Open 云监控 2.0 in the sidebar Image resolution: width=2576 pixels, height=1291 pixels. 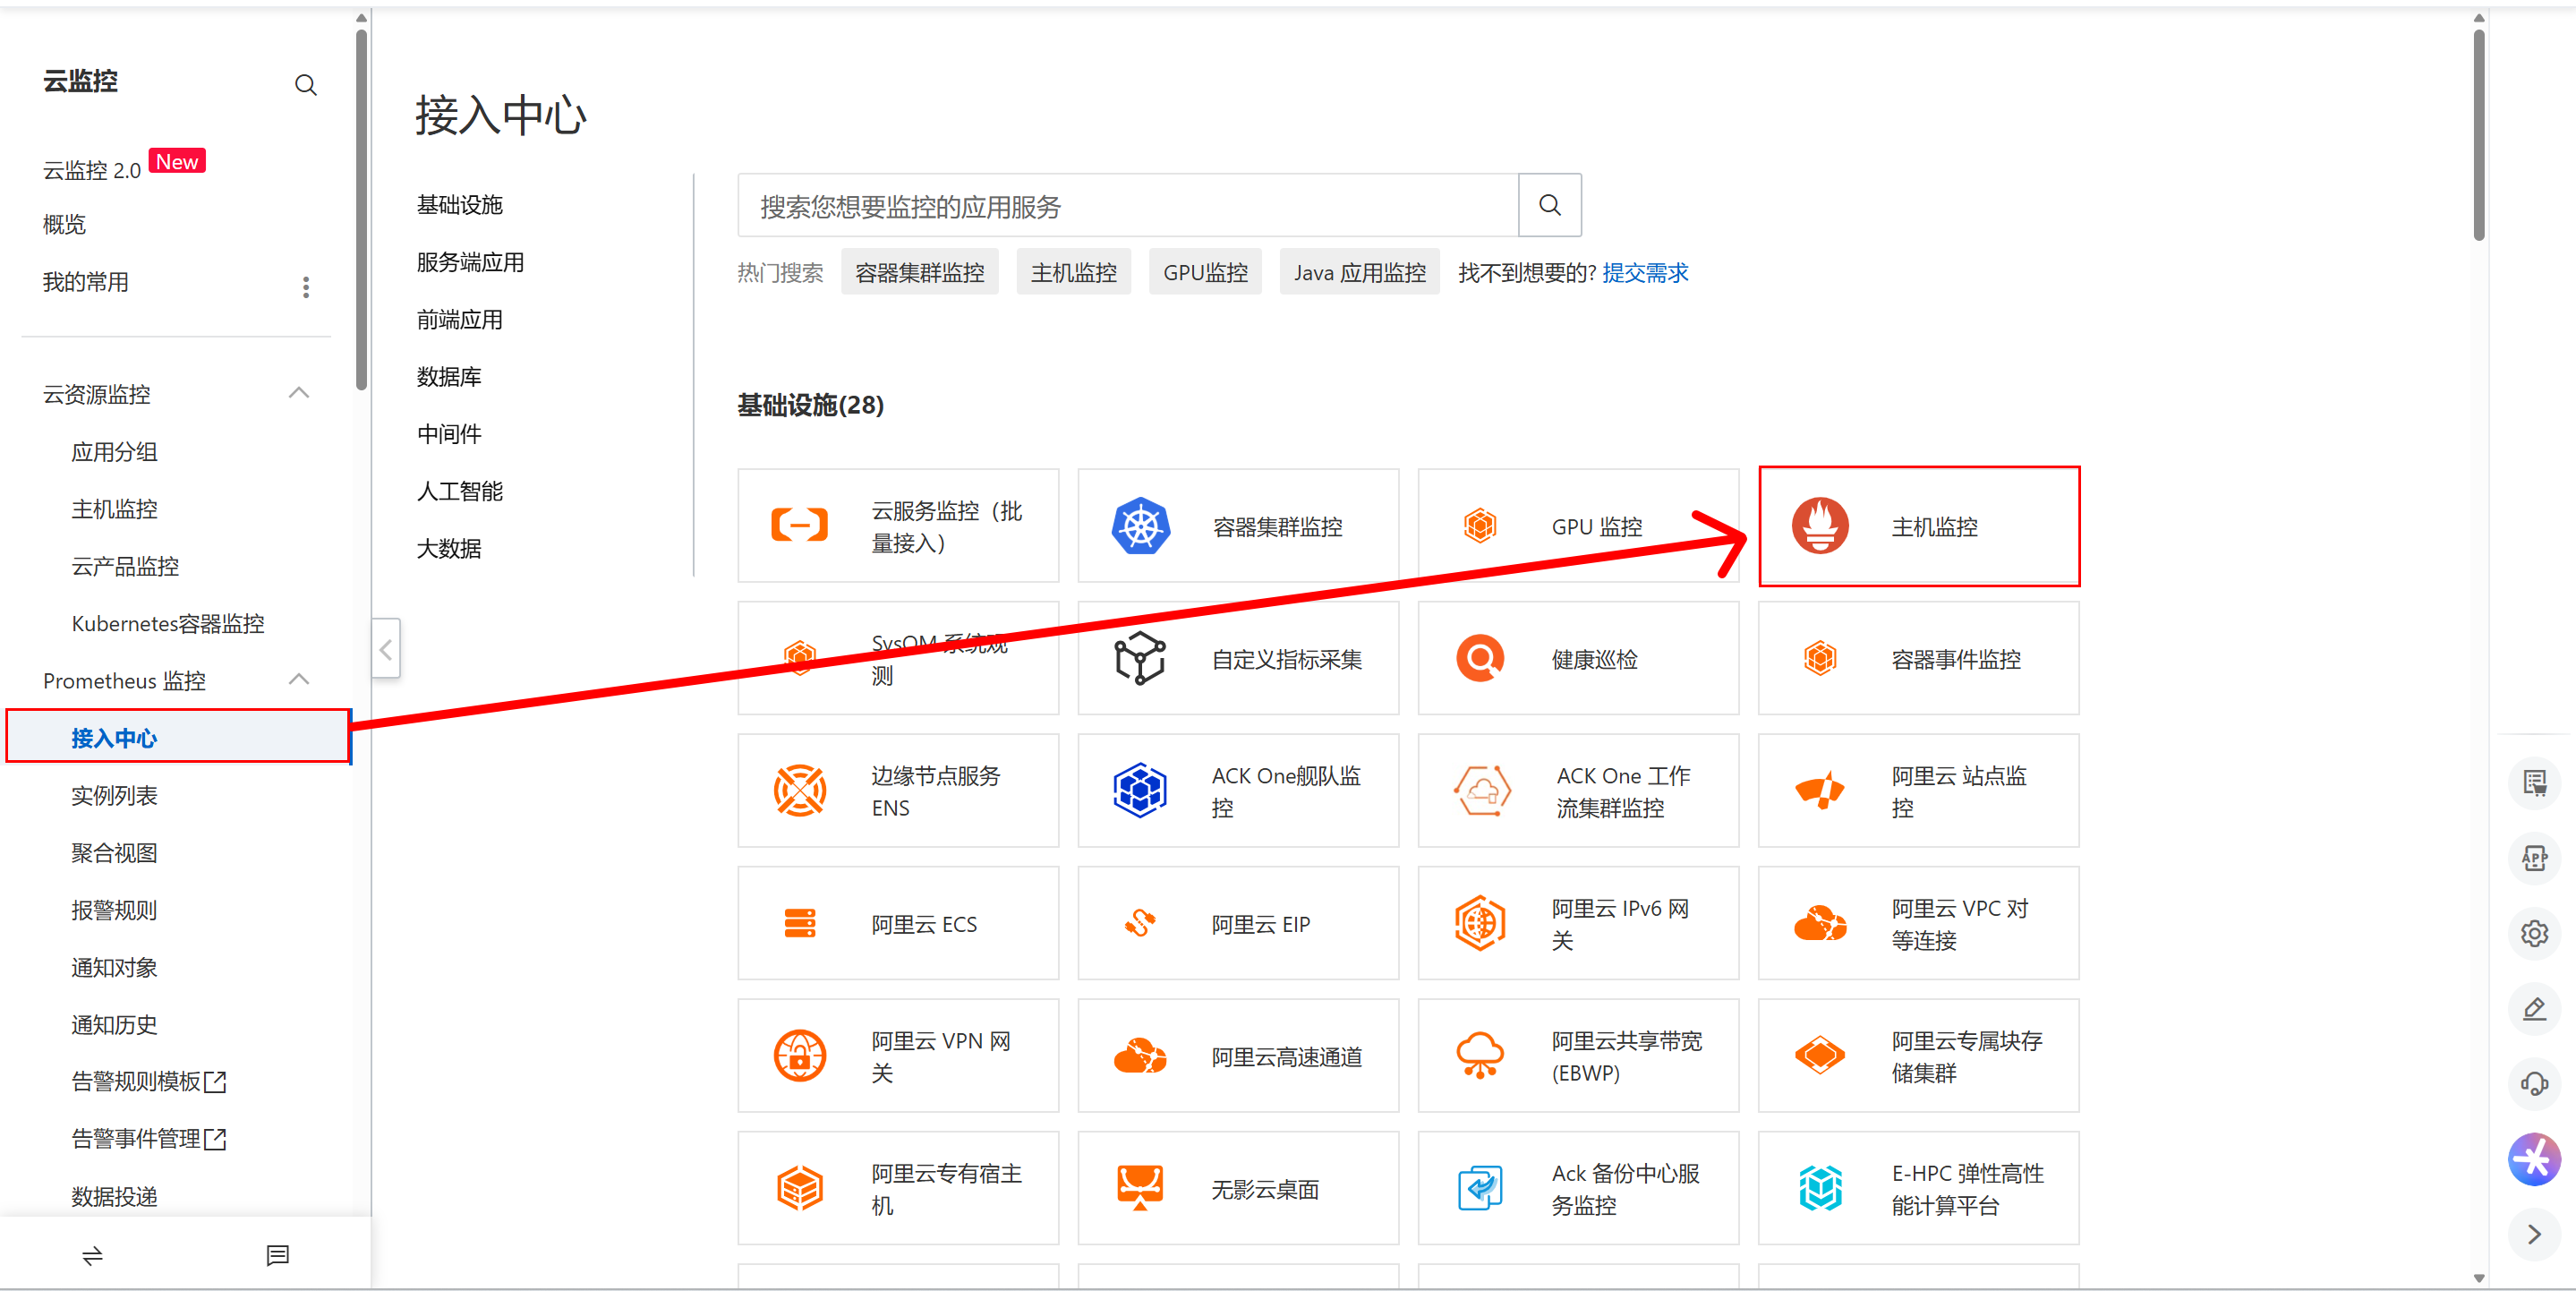click(x=92, y=170)
